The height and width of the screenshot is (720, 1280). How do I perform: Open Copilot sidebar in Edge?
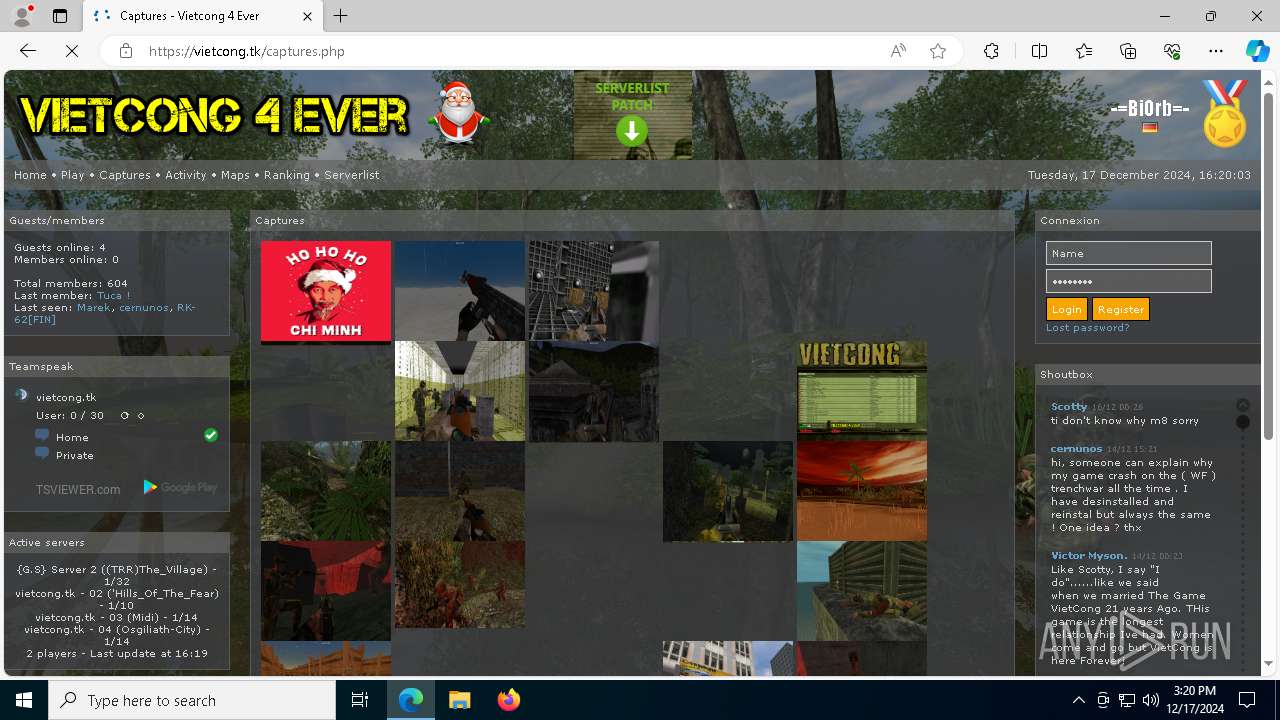[1257, 51]
